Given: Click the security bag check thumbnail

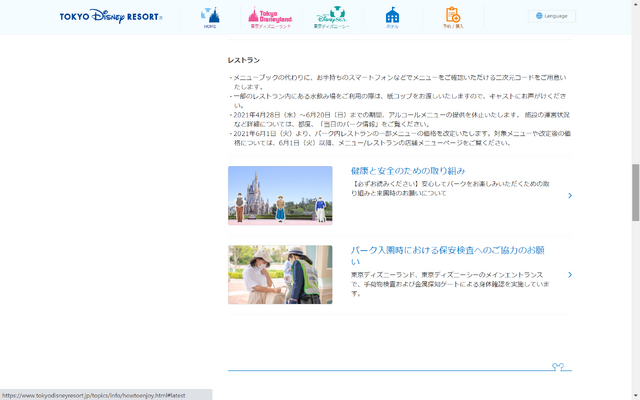Looking at the screenshot, I should point(280,275).
